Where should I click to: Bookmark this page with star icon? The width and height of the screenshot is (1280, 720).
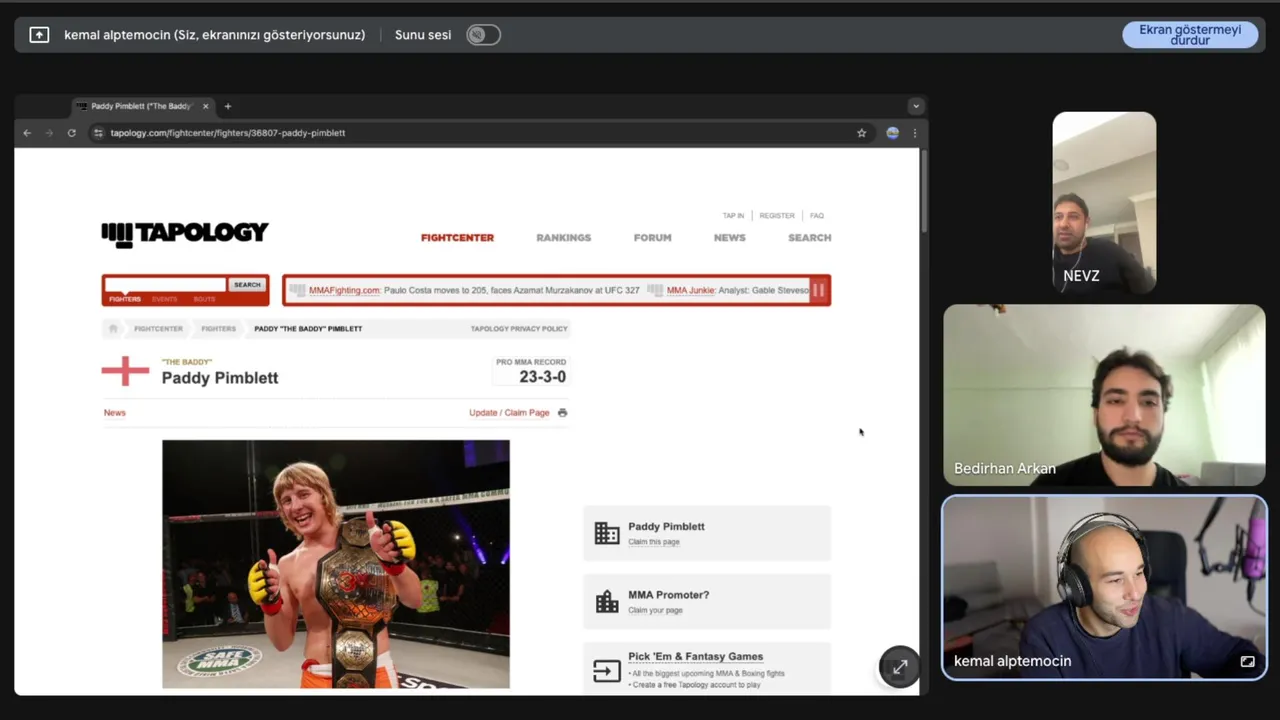click(x=861, y=133)
